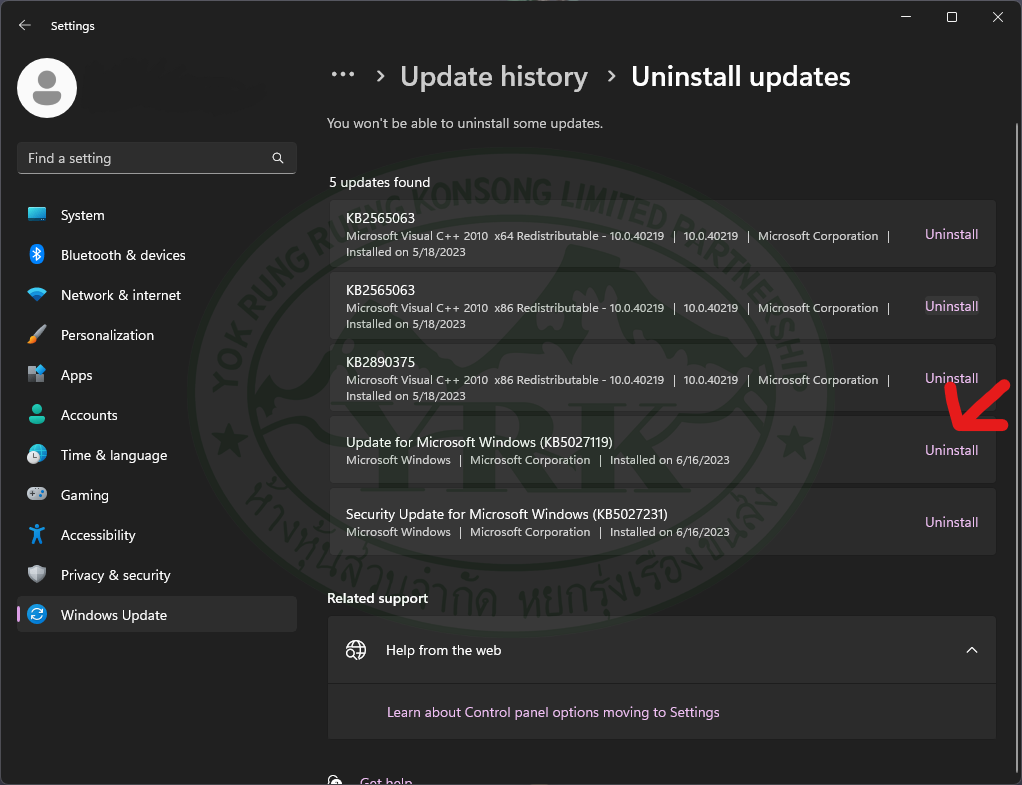The width and height of the screenshot is (1022, 785).
Task: Click the Network wifi icon
Action: pos(37,295)
